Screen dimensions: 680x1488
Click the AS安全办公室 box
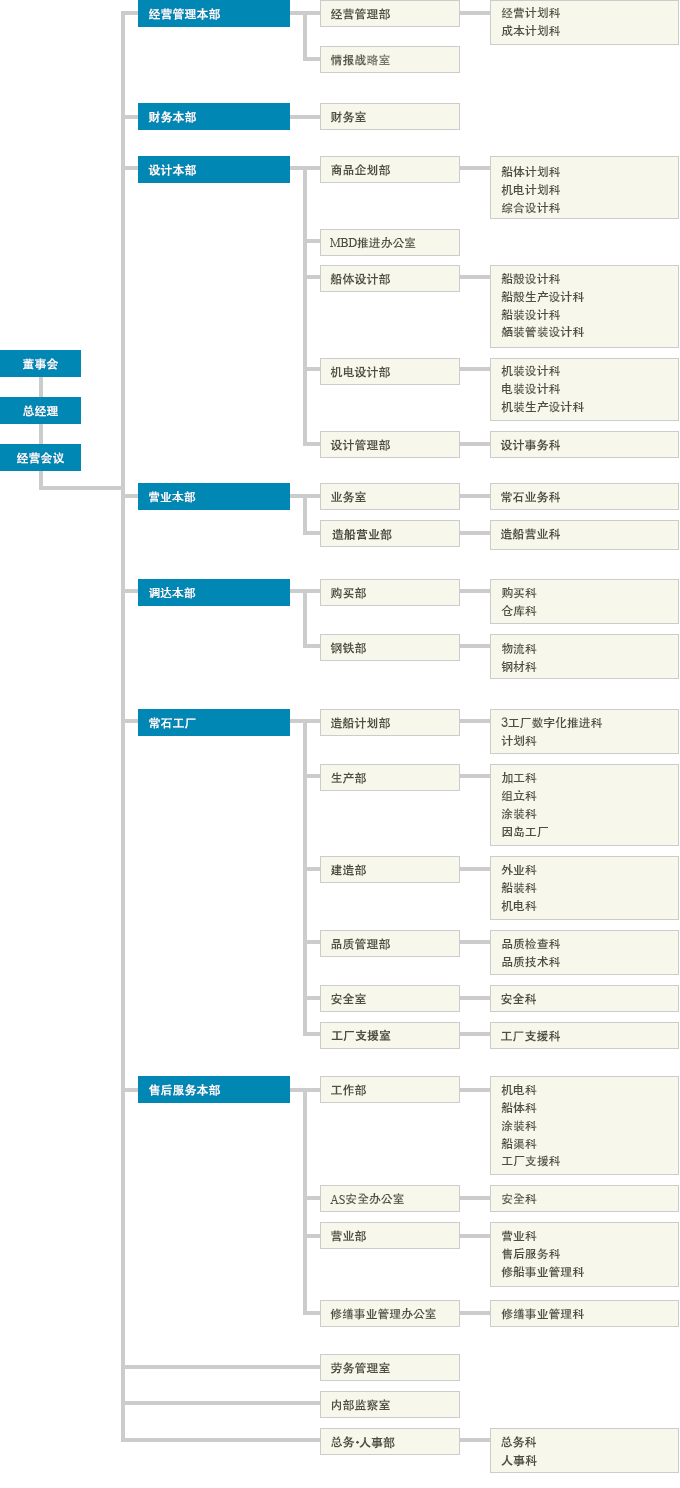coord(389,1199)
